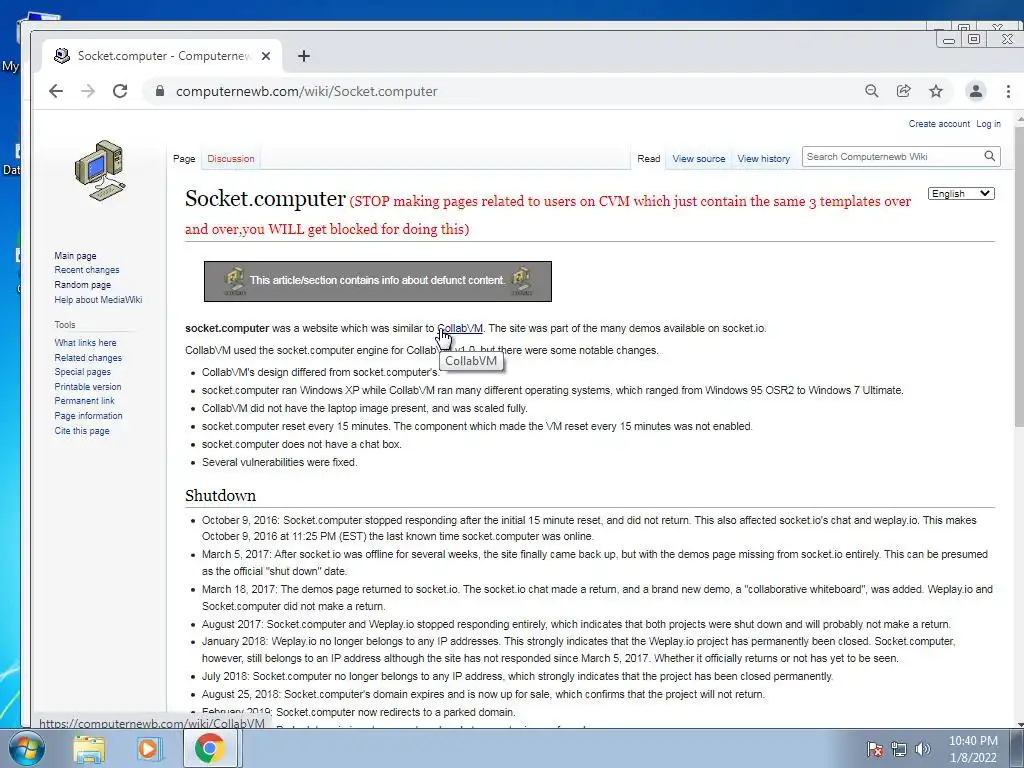Reload the current page

(x=120, y=91)
